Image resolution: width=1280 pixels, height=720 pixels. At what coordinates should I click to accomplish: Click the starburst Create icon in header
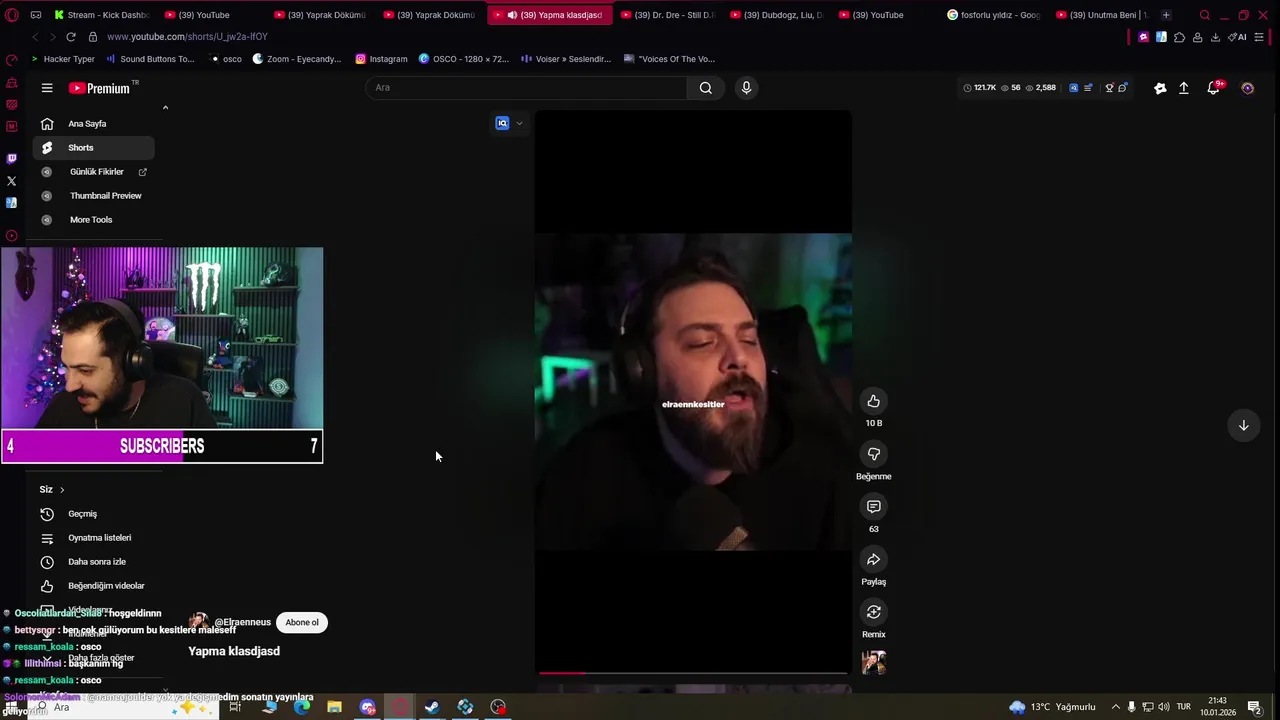(1160, 88)
